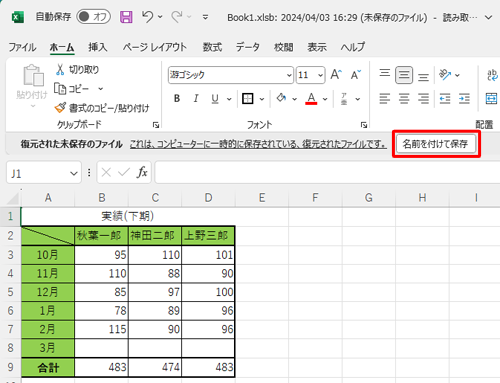500x383 pixels.
Task: Click the Orientation text angle icon
Action: pyautogui.click(x=445, y=75)
